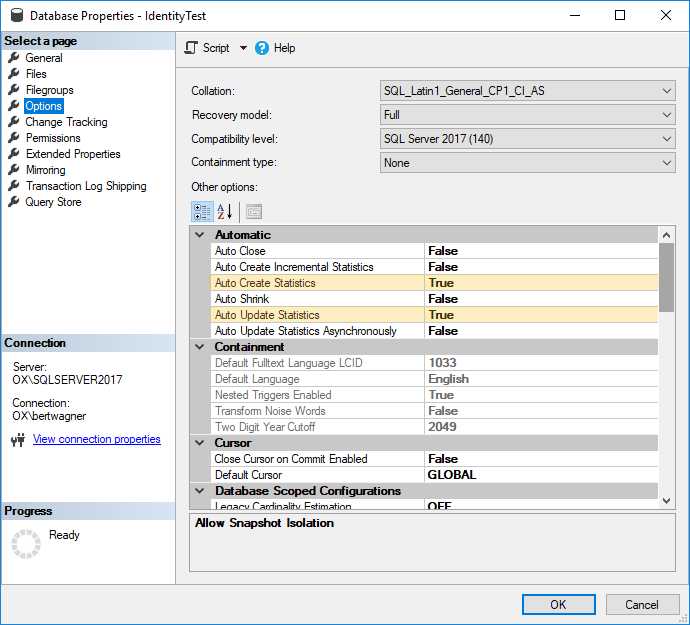Open the Script dropdown arrow
The image size is (690, 625).
[243, 48]
